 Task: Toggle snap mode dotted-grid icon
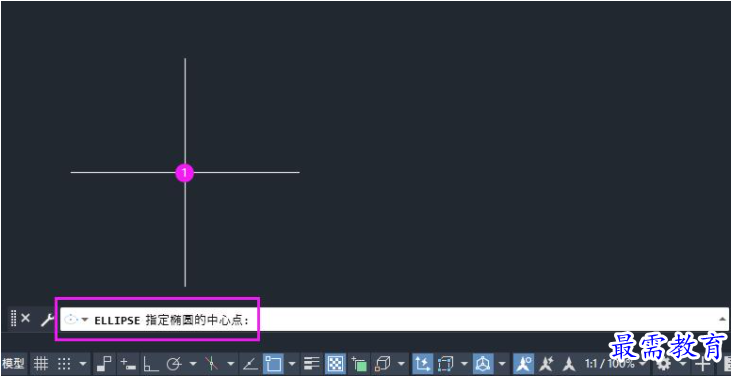[x=65, y=363]
